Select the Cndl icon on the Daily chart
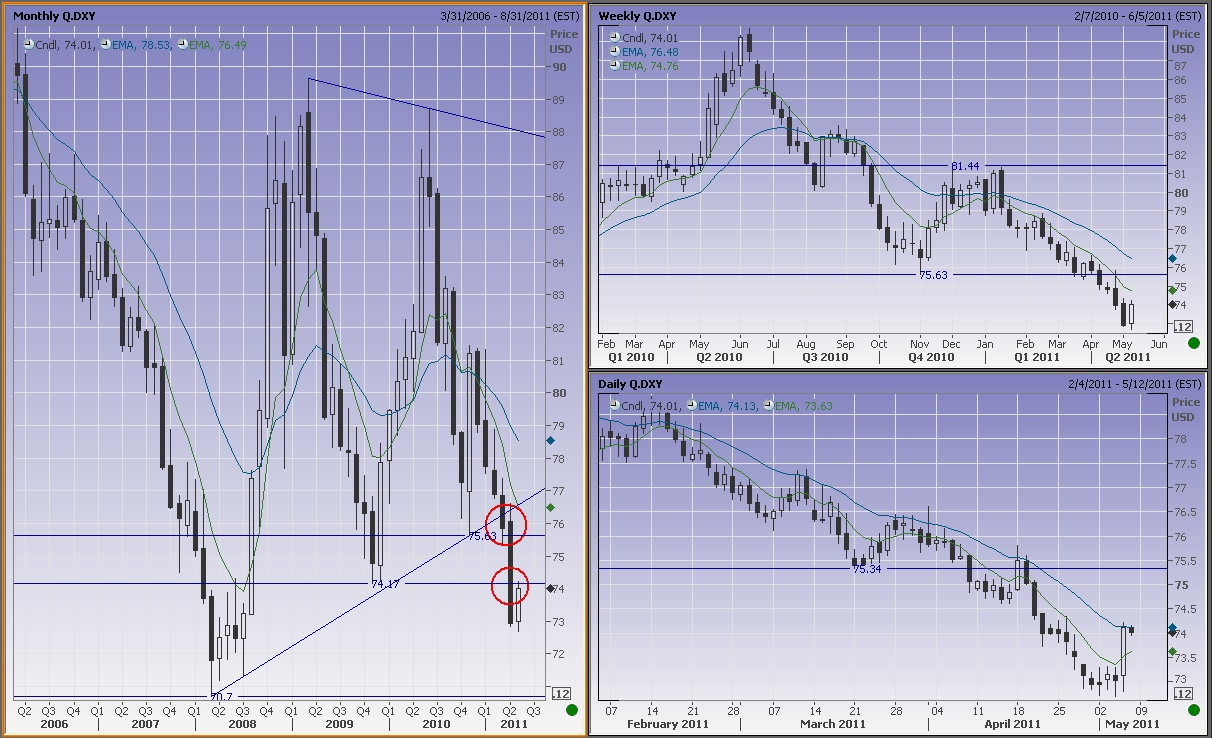Image resolution: width=1212 pixels, height=738 pixels. pos(614,405)
